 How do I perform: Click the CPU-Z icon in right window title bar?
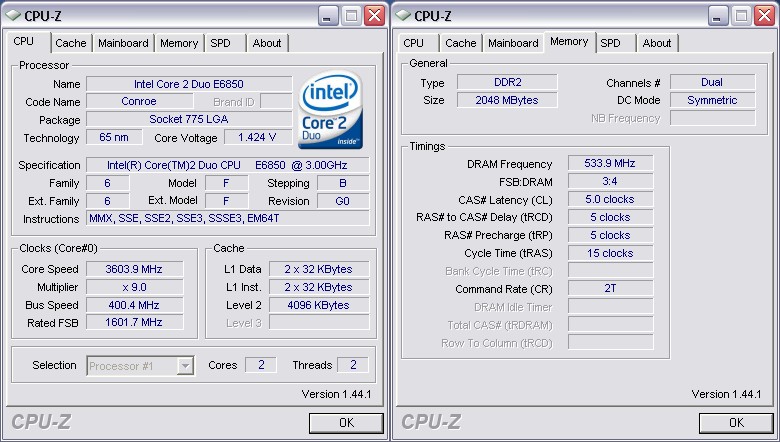pyautogui.click(x=402, y=14)
